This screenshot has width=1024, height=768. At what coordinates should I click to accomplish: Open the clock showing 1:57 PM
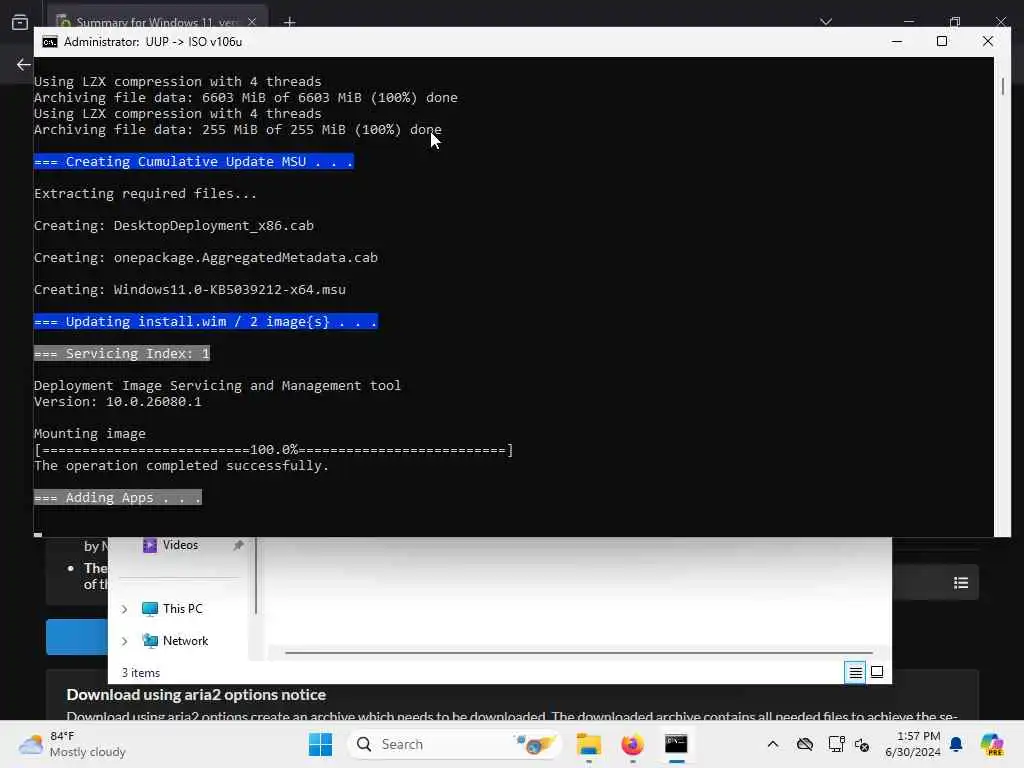tap(913, 744)
